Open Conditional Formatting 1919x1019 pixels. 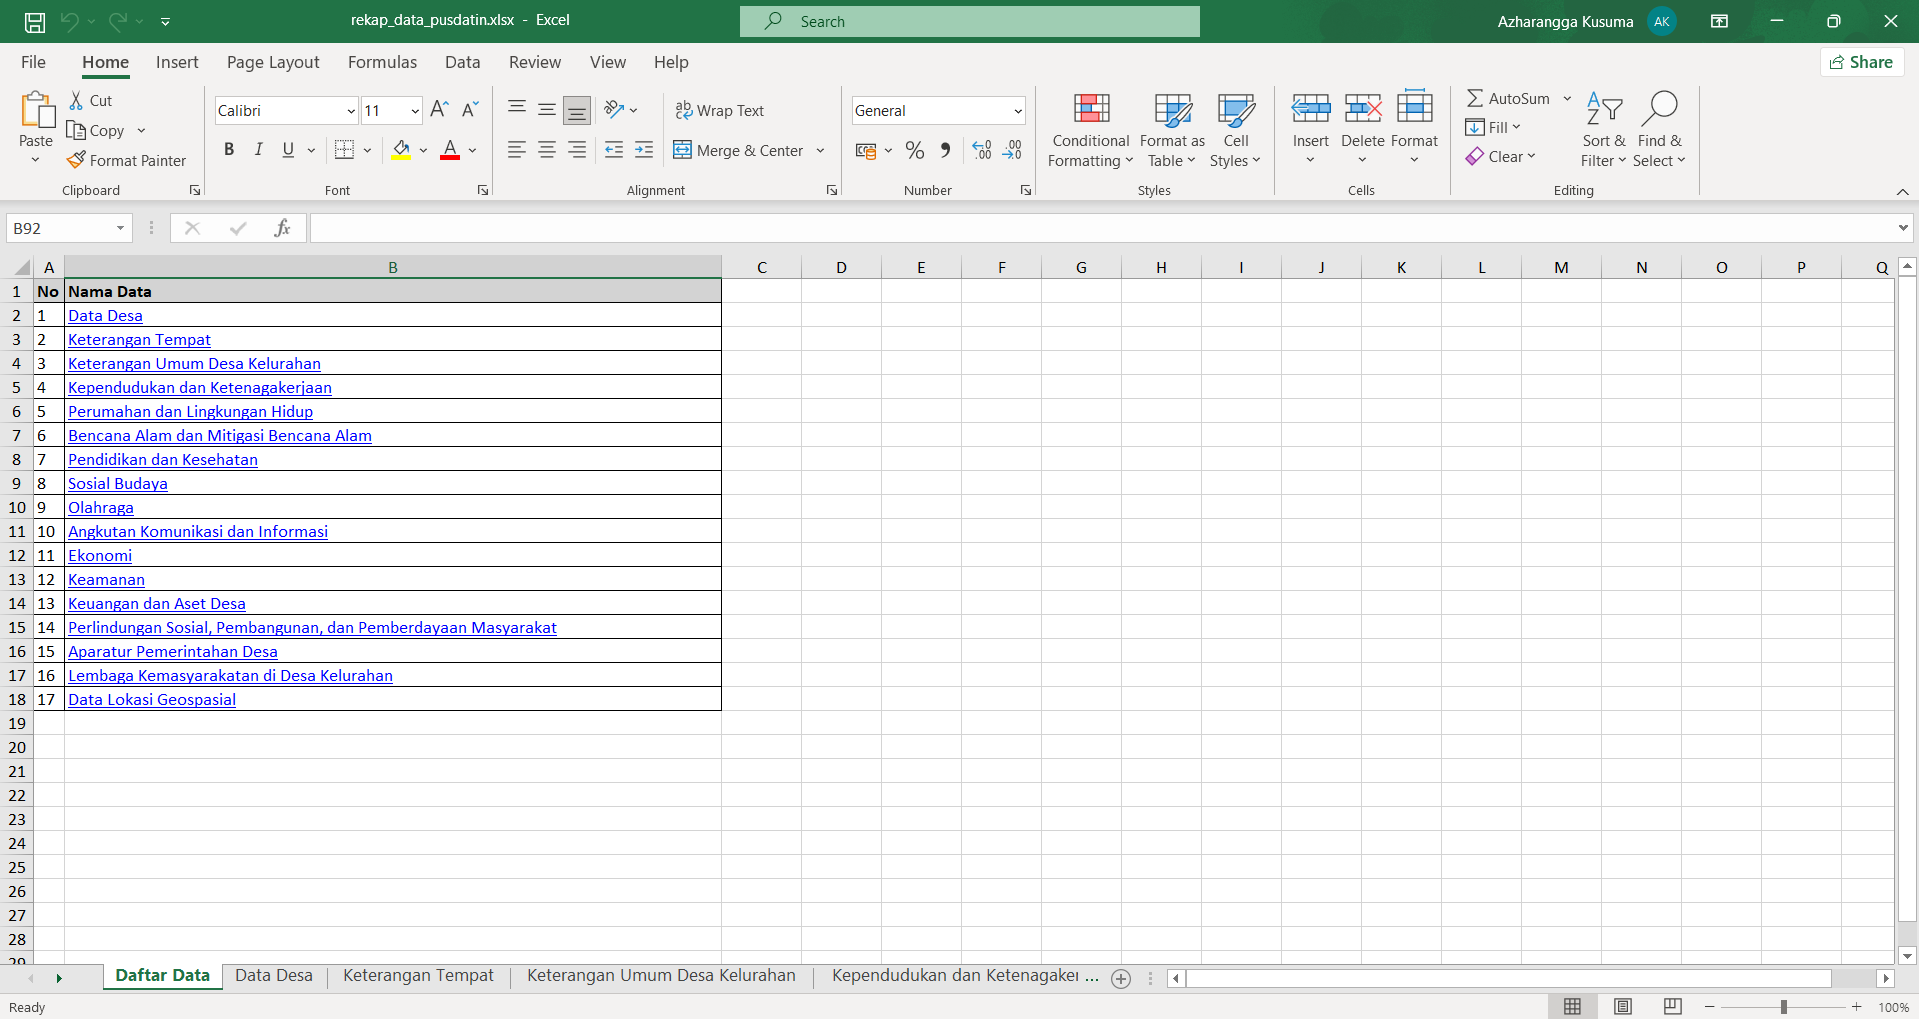[1091, 130]
